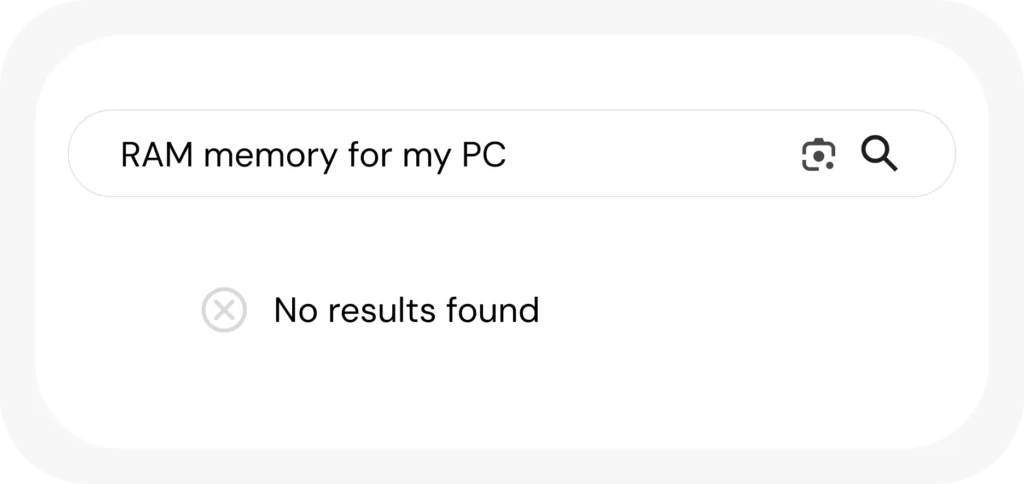Click the circled X no-results icon
Viewport: 1024px width, 484px height.
pyautogui.click(x=224, y=310)
